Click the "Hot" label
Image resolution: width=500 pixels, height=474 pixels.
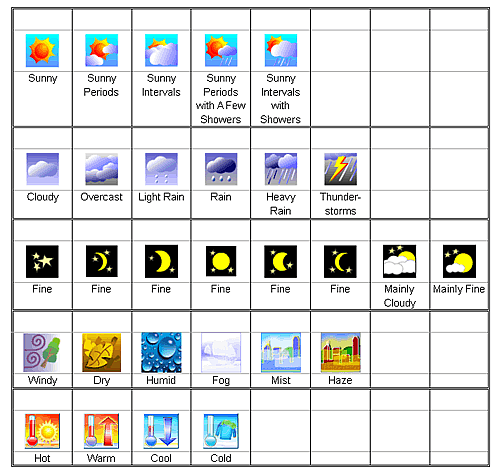[x=42, y=459]
